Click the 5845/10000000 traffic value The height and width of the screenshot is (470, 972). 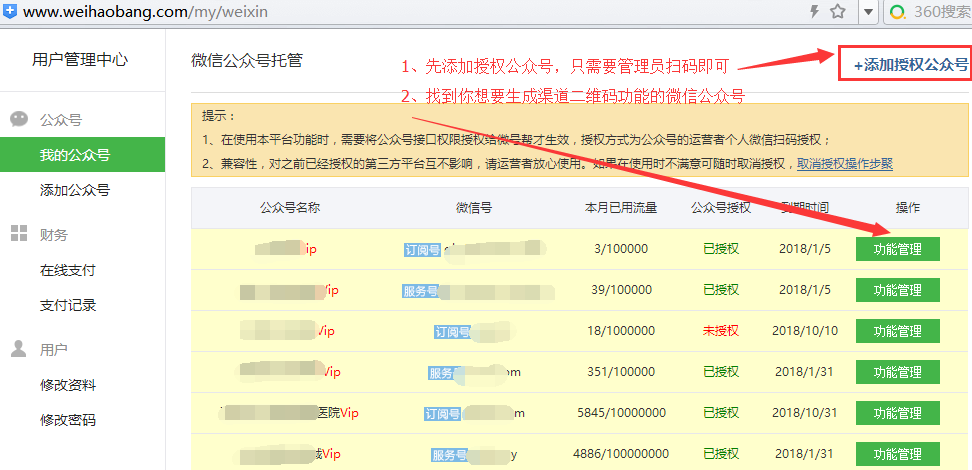621,413
